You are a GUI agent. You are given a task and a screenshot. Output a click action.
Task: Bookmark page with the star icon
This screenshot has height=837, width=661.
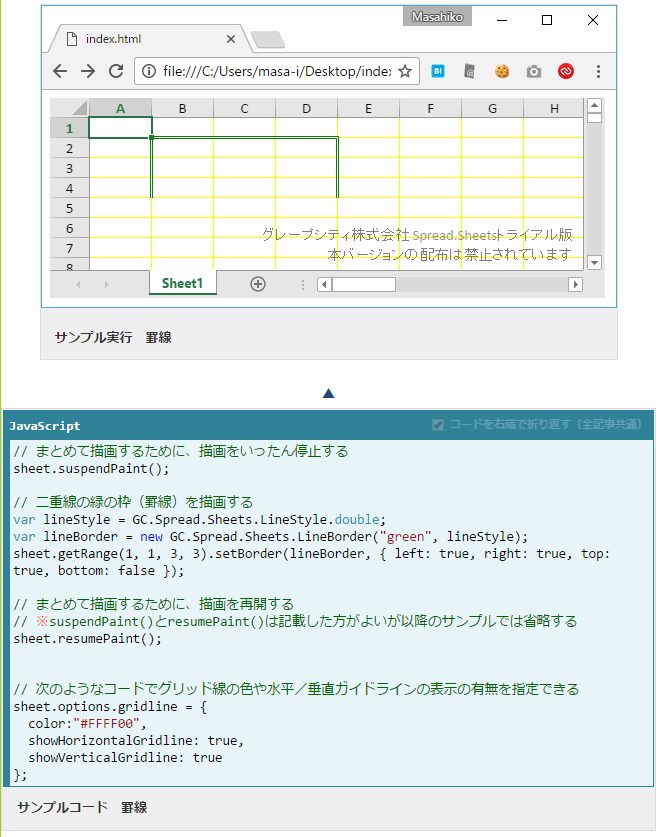pyautogui.click(x=405, y=71)
